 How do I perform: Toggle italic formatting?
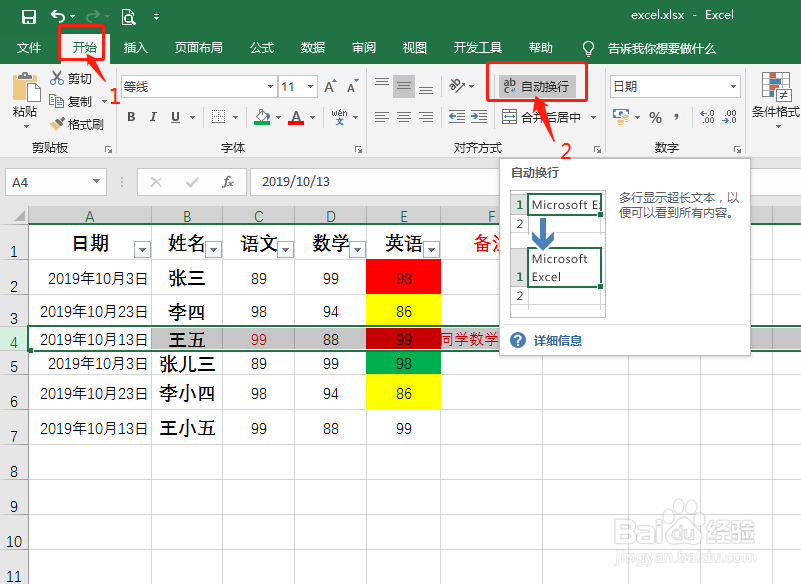(x=153, y=117)
